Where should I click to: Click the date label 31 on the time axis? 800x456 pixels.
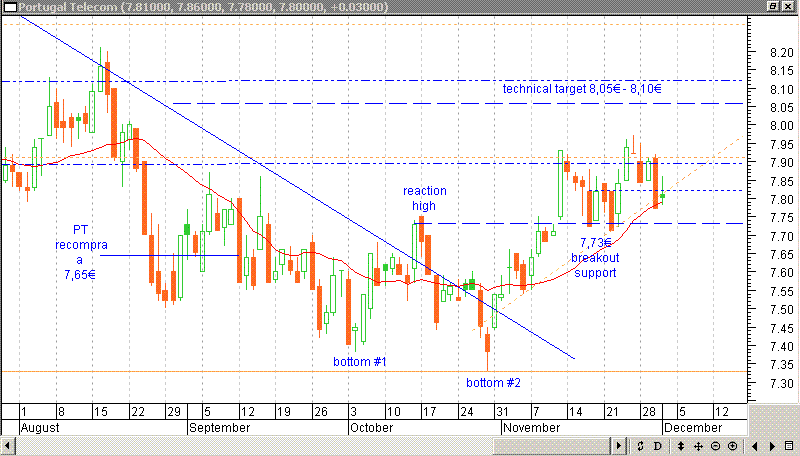502,412
